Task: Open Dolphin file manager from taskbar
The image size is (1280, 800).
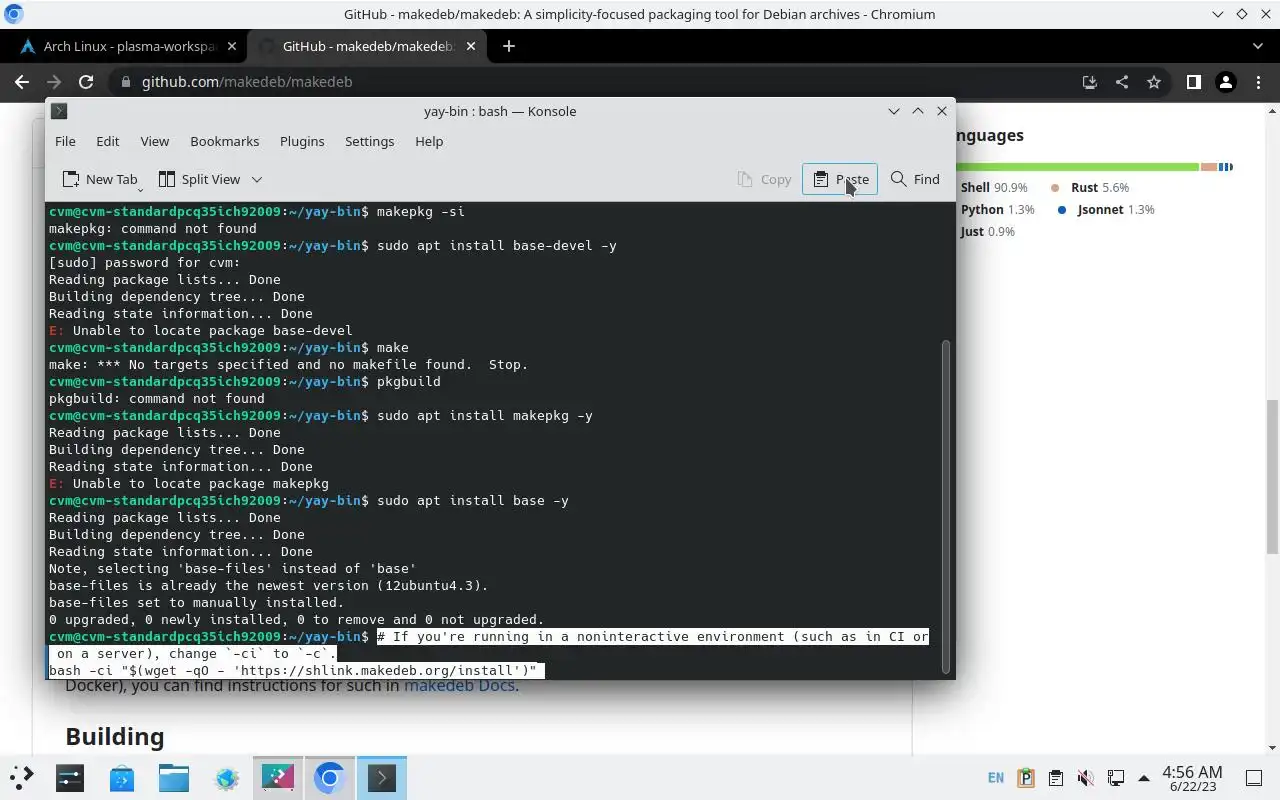Action: pyautogui.click(x=174, y=777)
